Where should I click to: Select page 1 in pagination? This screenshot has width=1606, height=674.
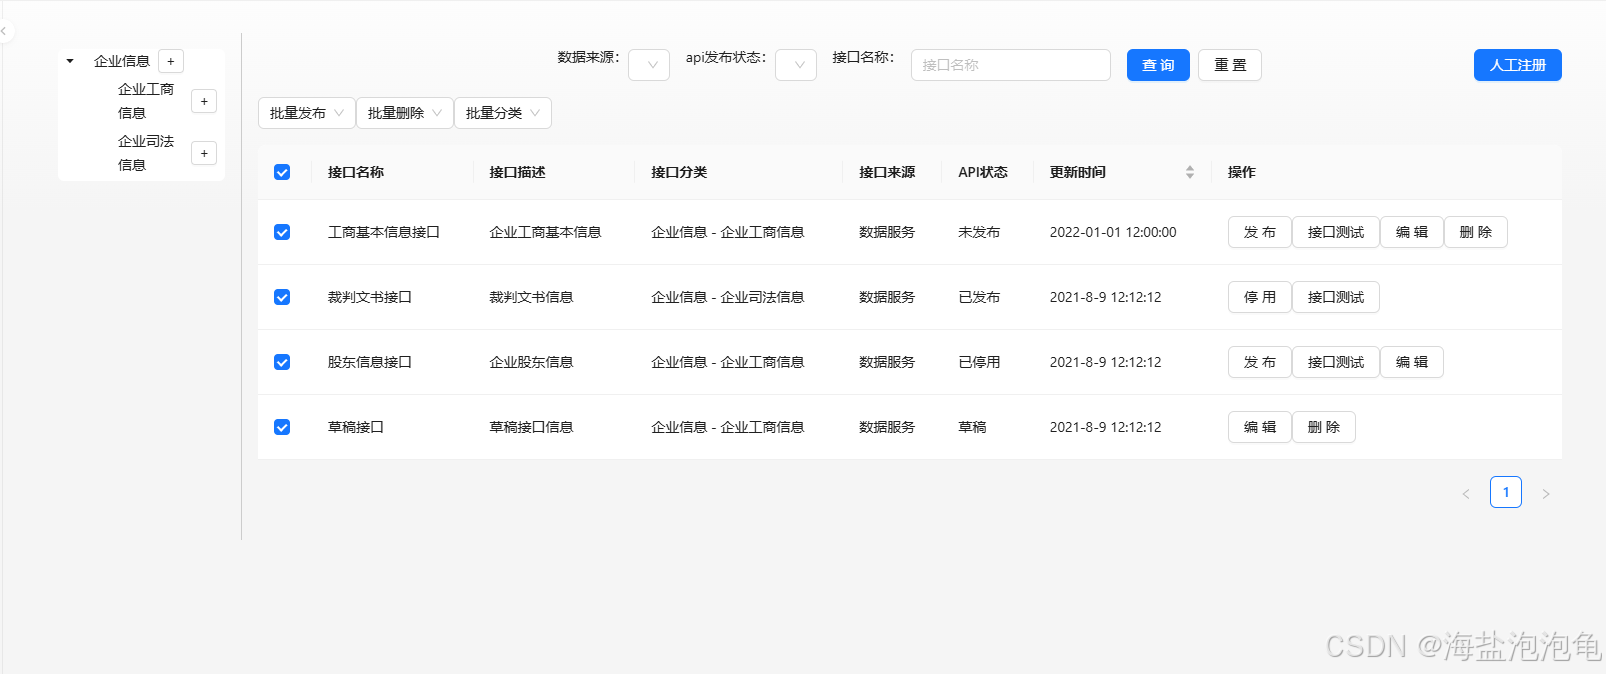tap(1506, 492)
